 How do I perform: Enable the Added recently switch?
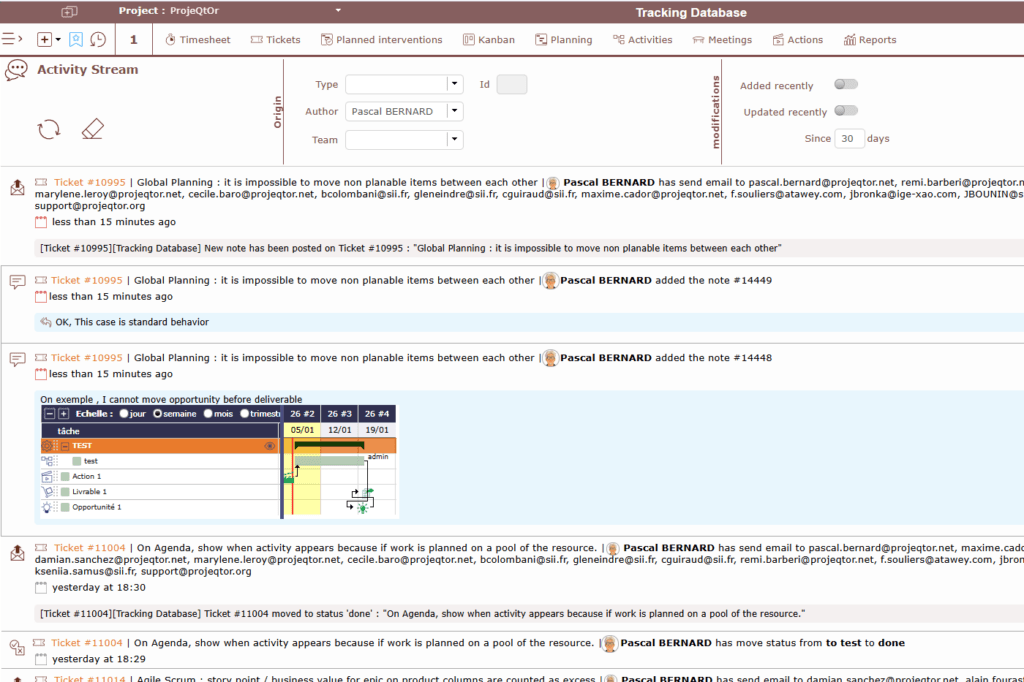(845, 85)
